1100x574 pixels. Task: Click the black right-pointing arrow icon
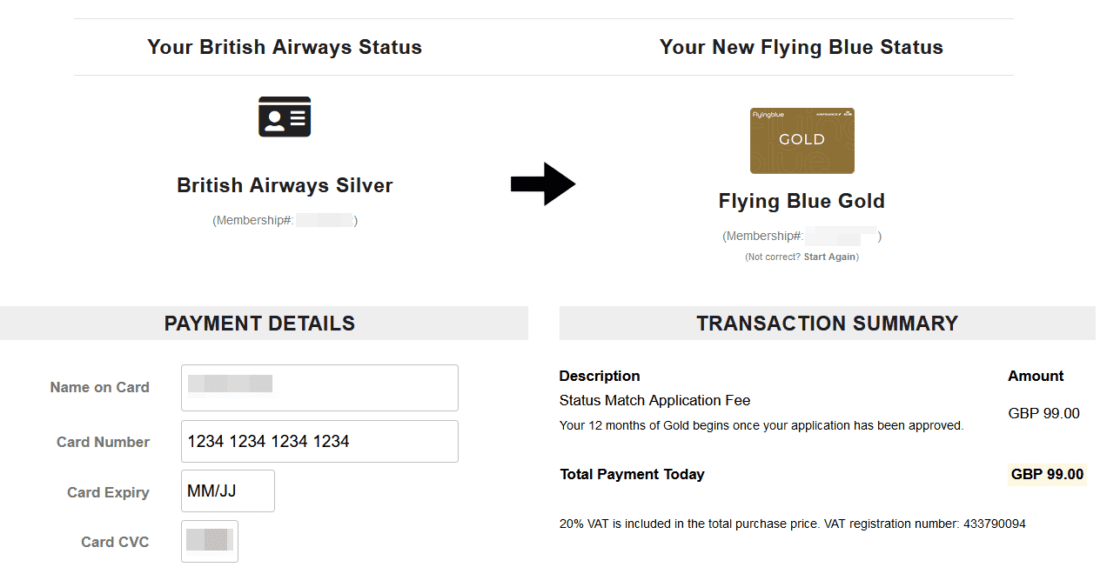(x=543, y=184)
